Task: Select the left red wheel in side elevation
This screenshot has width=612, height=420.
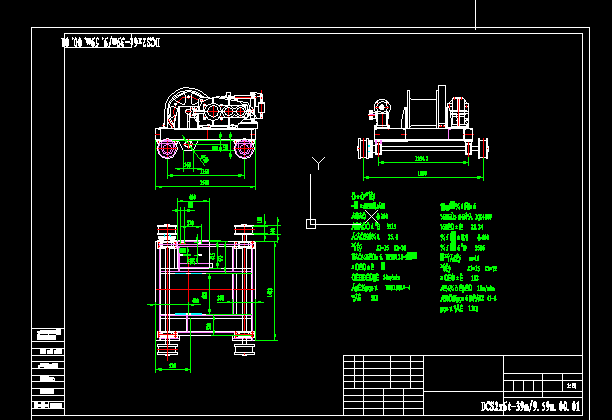Action: tap(166, 149)
